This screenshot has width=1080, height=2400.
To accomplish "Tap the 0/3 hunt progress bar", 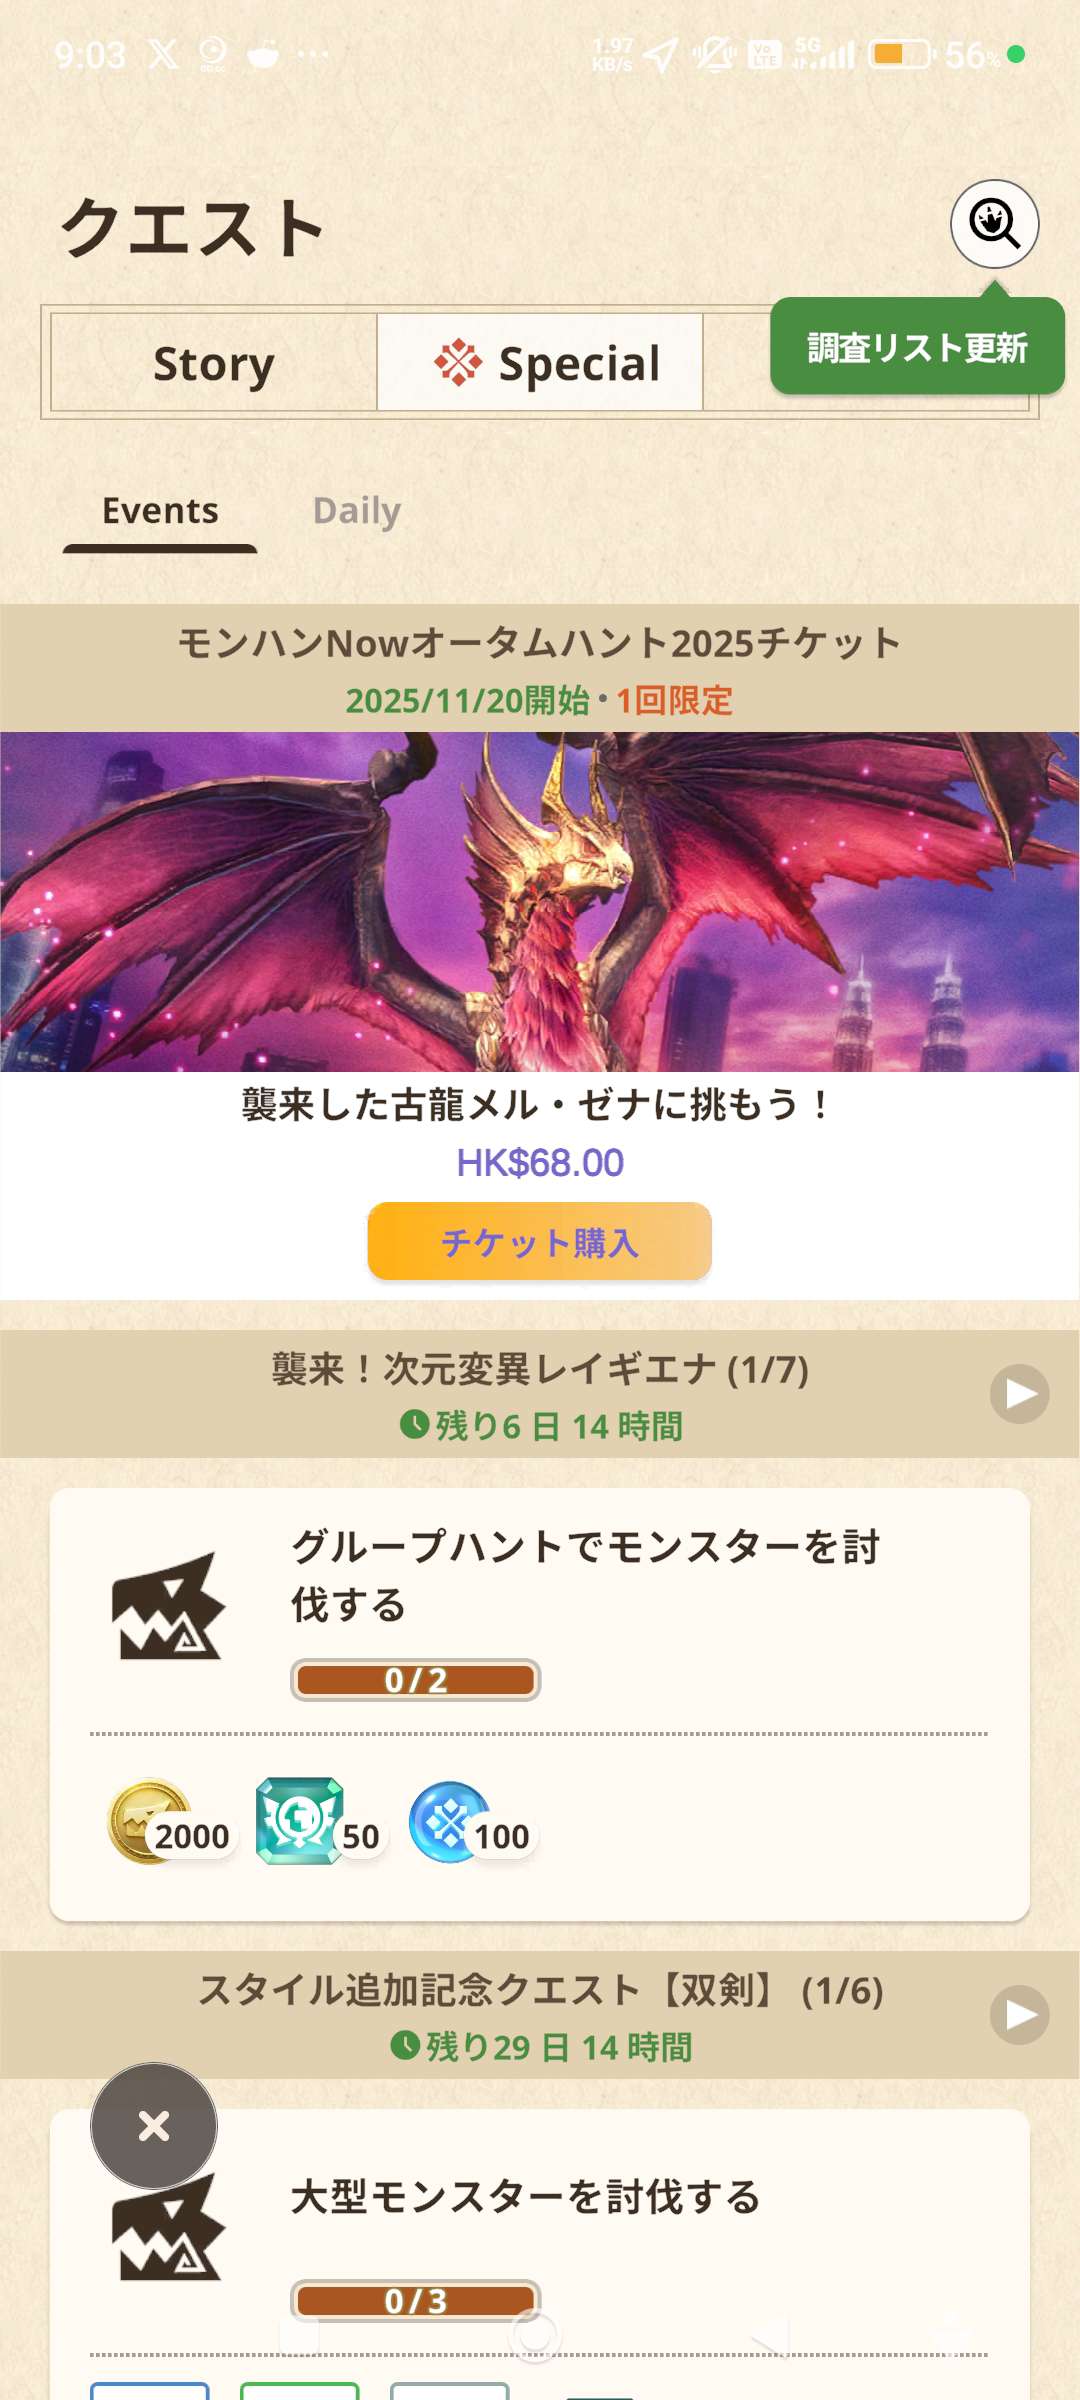I will click(416, 2301).
